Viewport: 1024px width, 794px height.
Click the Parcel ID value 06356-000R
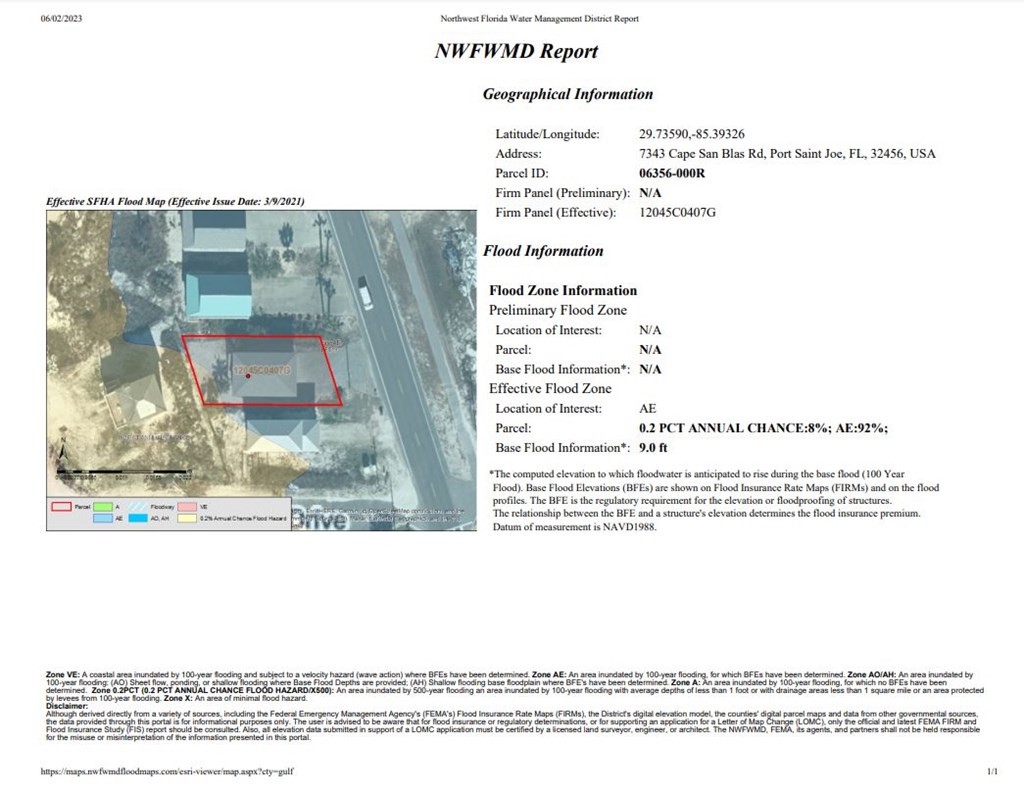click(672, 174)
